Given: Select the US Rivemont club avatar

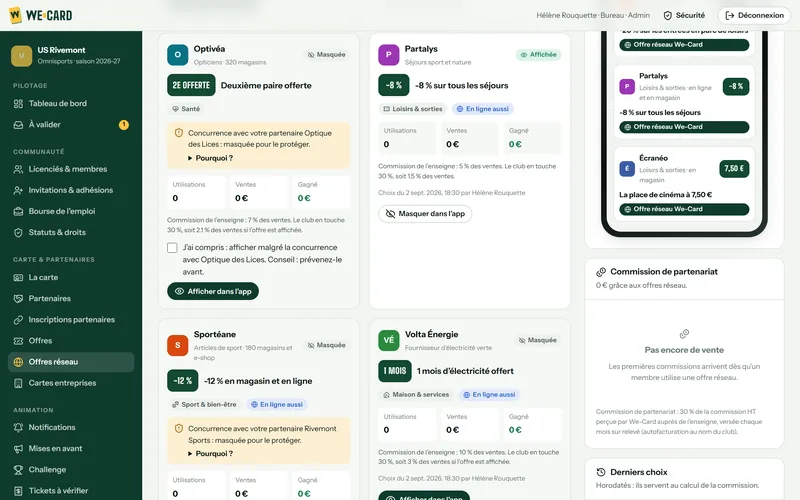Looking at the screenshot, I should [x=21, y=56].
